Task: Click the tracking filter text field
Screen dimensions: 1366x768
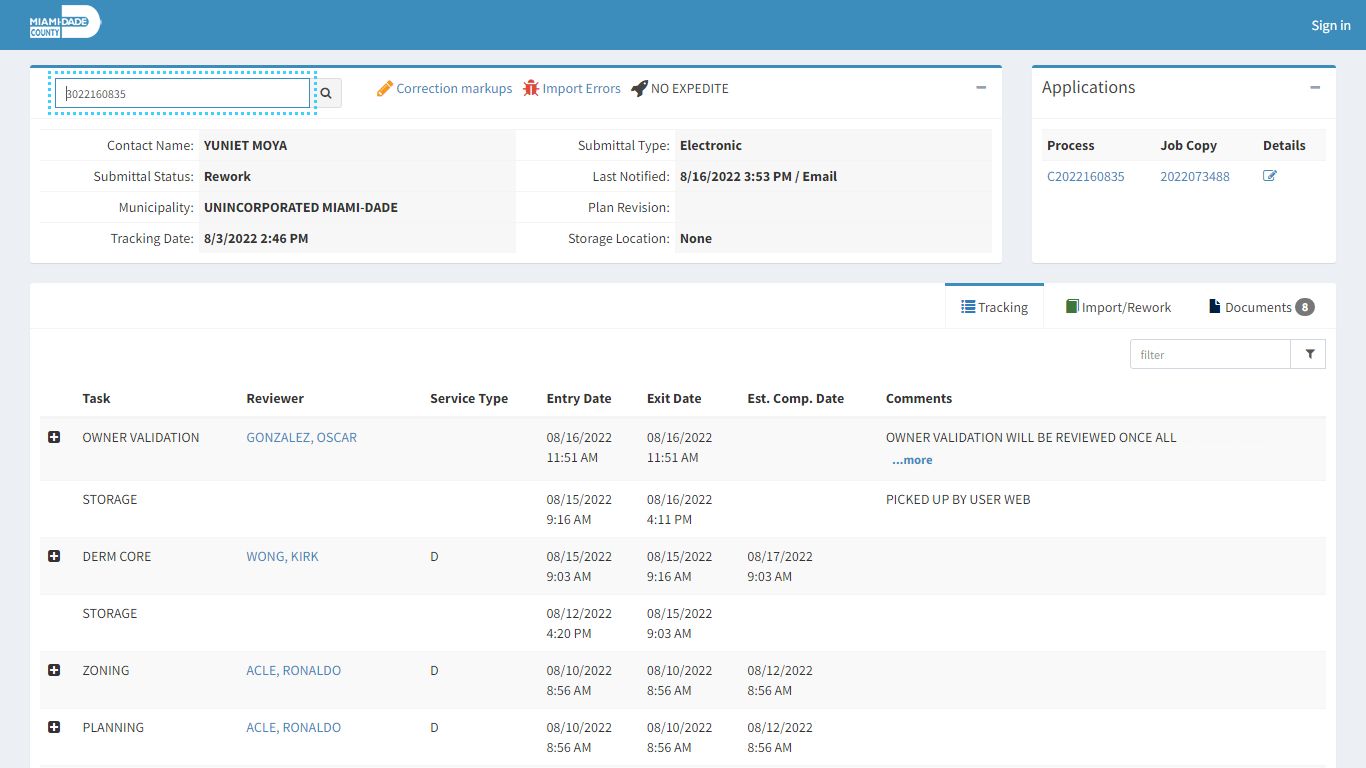Action: tap(1211, 354)
